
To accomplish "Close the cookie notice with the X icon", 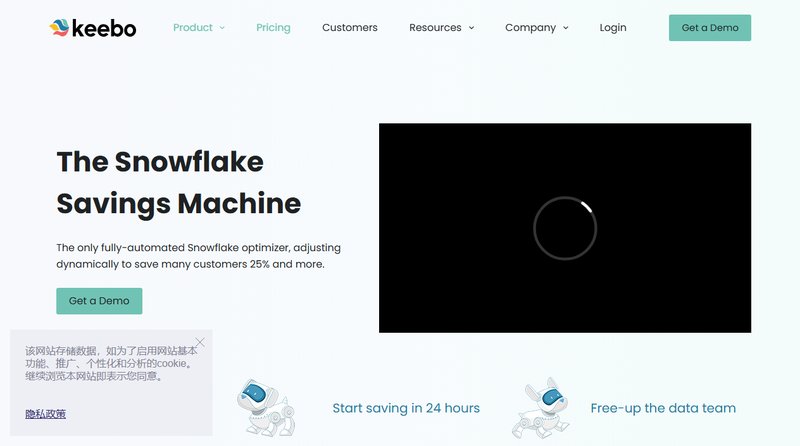I will pos(200,342).
